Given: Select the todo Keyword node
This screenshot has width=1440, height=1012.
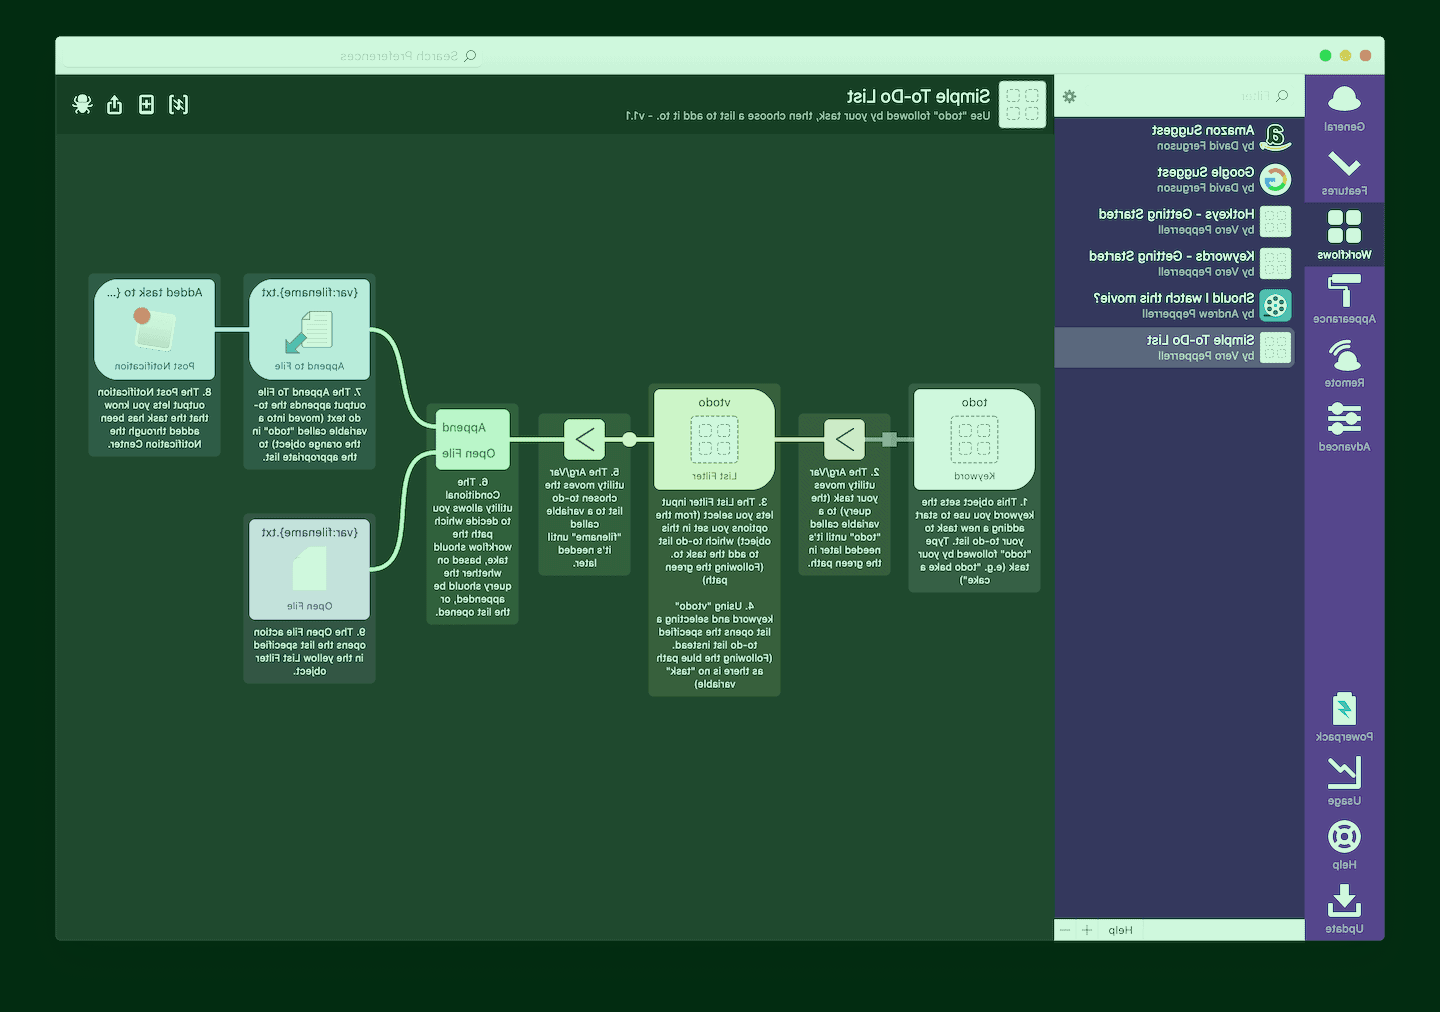Looking at the screenshot, I should click(x=974, y=439).
